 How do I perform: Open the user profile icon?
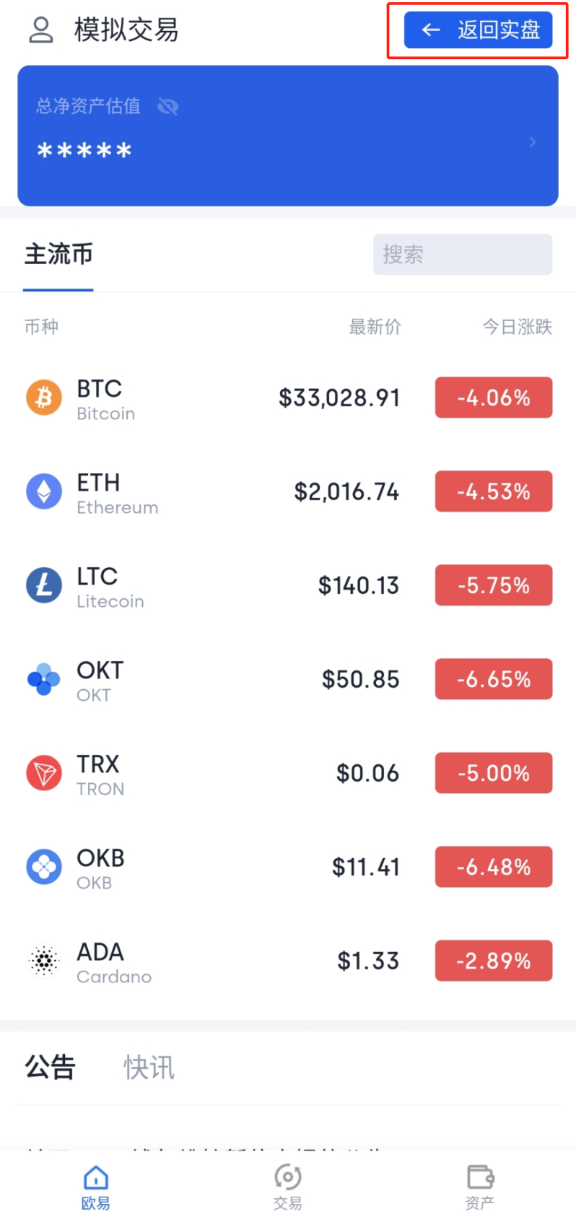[40, 30]
